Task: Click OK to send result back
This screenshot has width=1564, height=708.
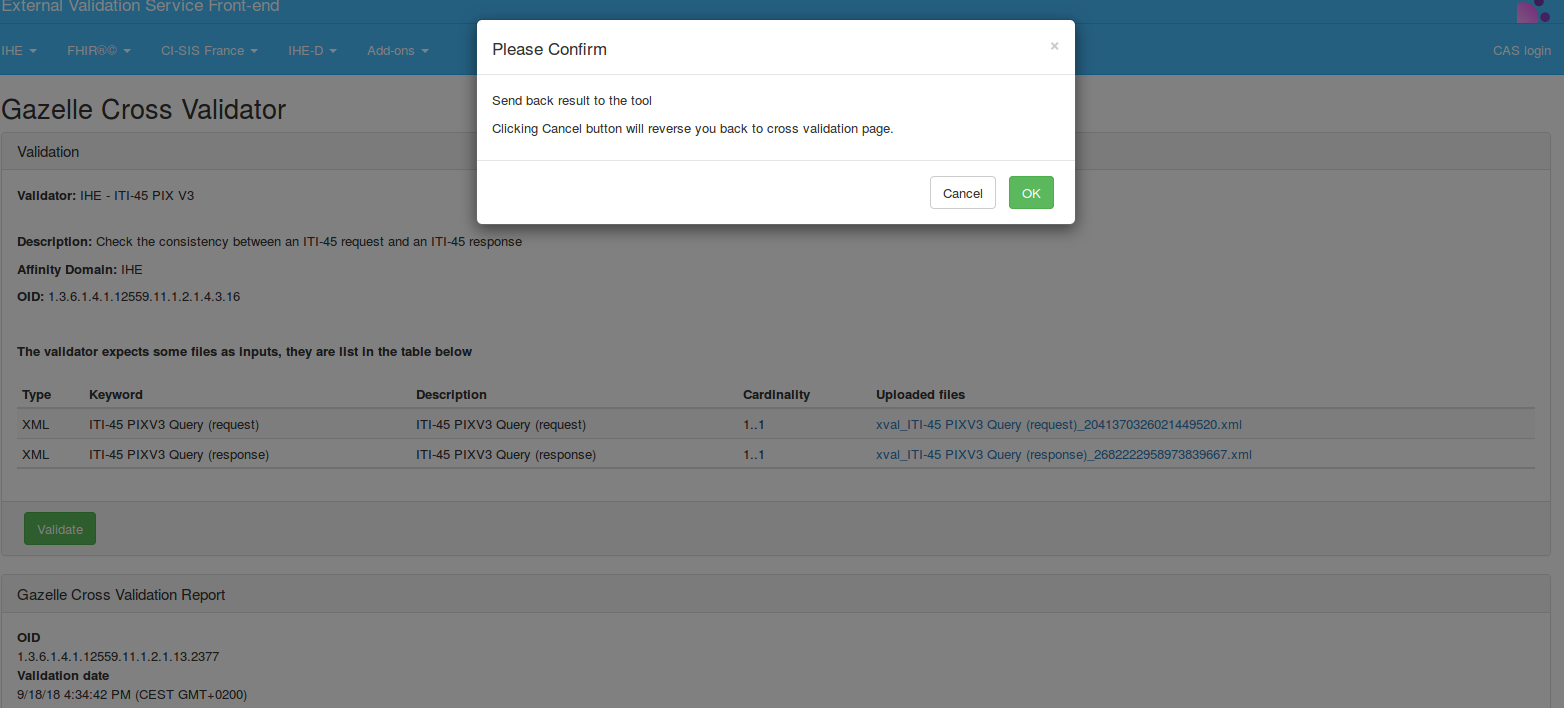Action: 1031,192
